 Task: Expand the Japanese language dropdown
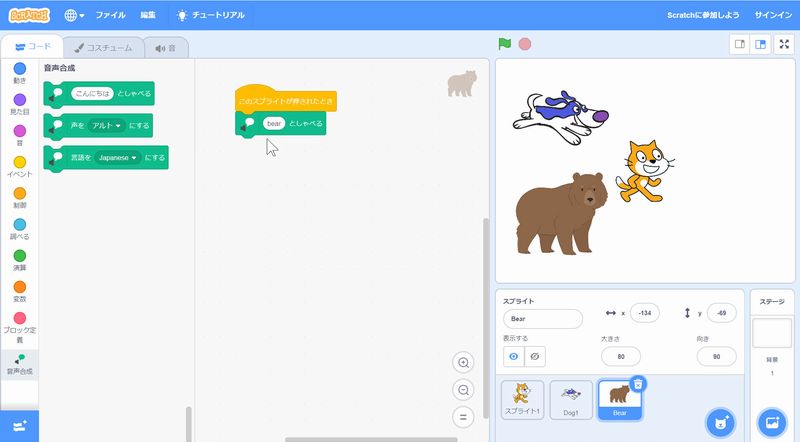point(117,157)
